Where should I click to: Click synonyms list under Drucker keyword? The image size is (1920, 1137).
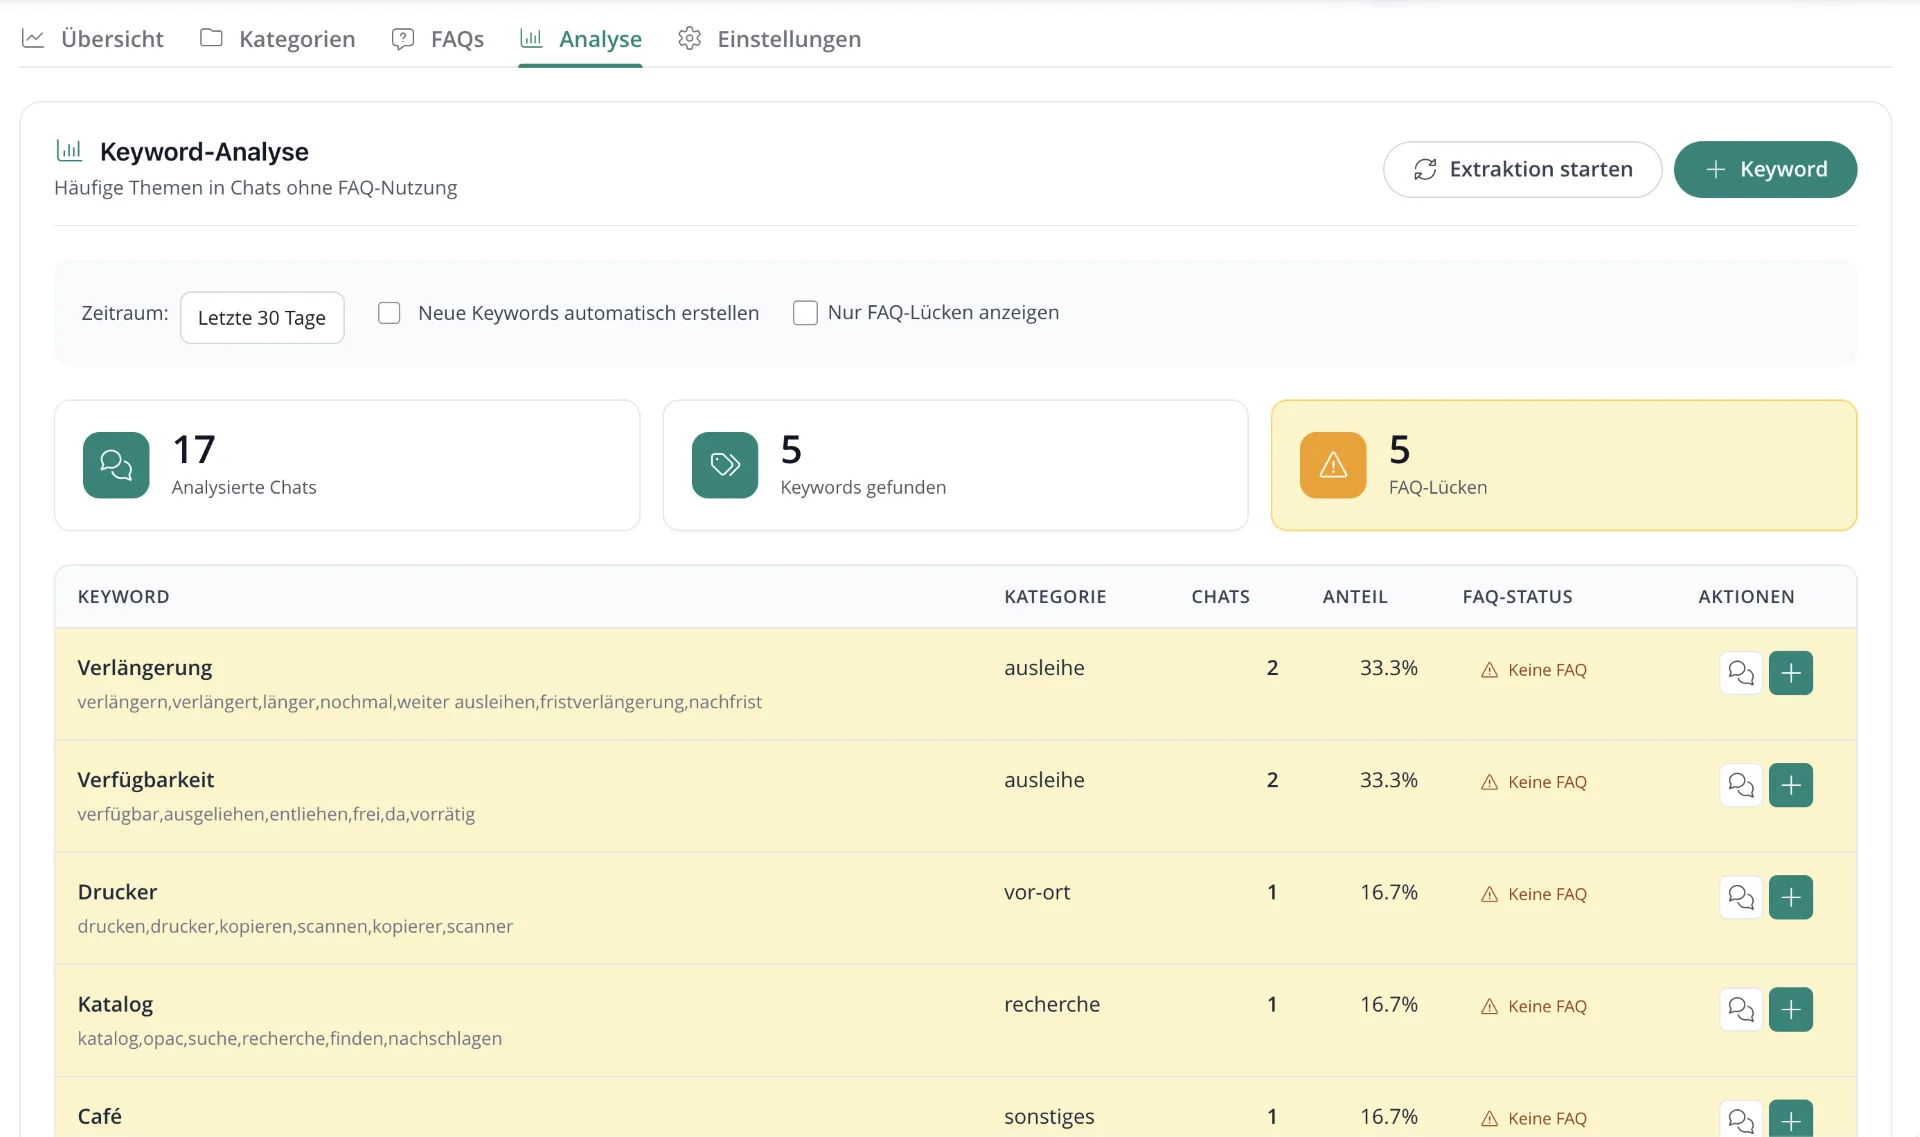point(295,927)
